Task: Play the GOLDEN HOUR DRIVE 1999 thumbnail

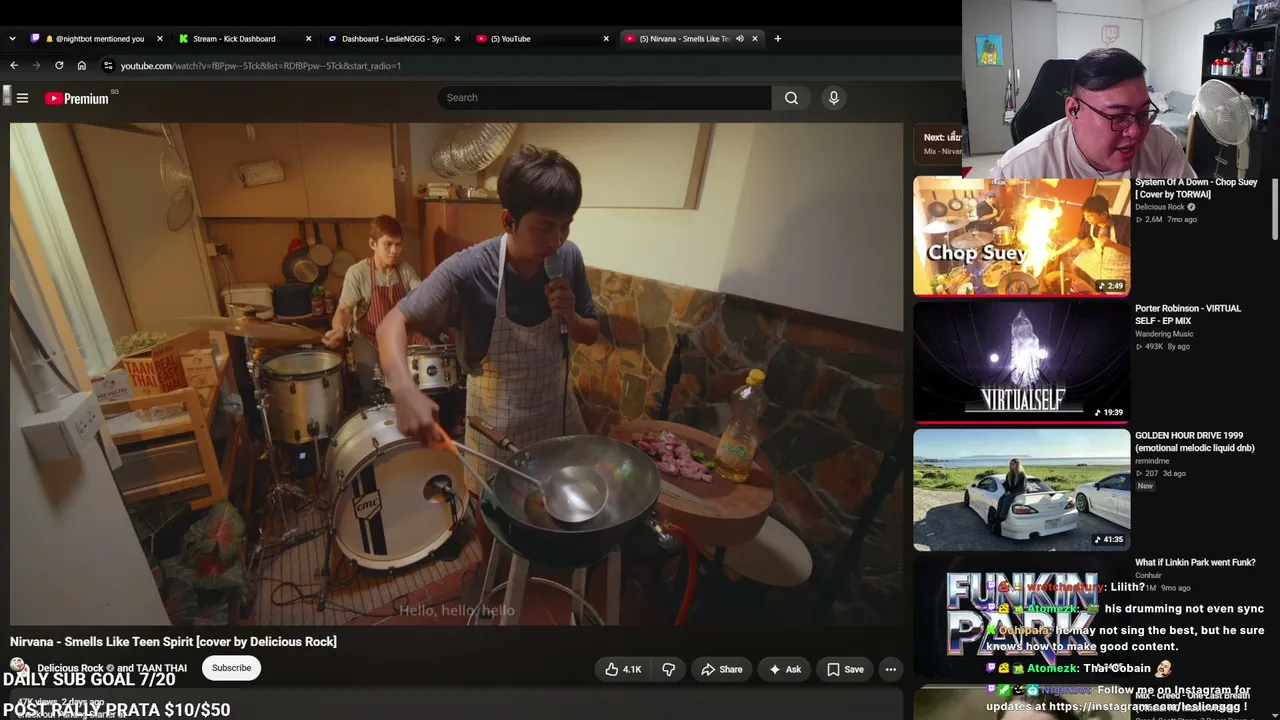Action: (x=1021, y=489)
